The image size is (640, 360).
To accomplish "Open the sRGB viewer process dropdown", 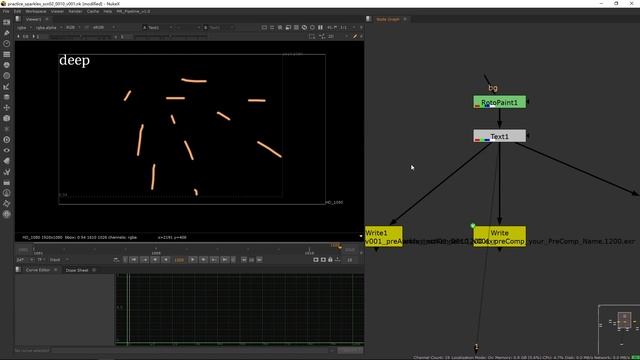I will (104, 27).
